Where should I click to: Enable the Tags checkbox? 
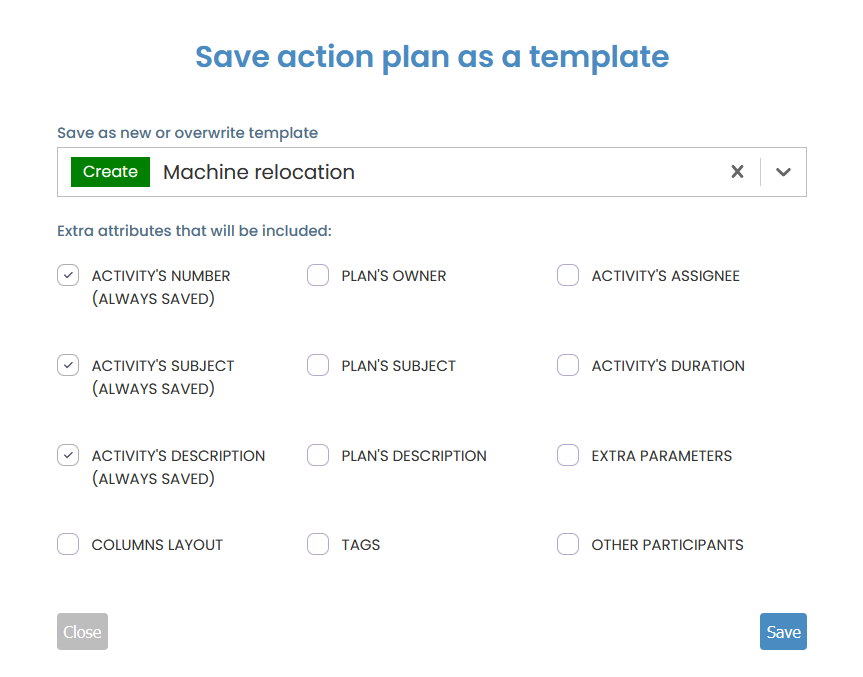coord(318,545)
